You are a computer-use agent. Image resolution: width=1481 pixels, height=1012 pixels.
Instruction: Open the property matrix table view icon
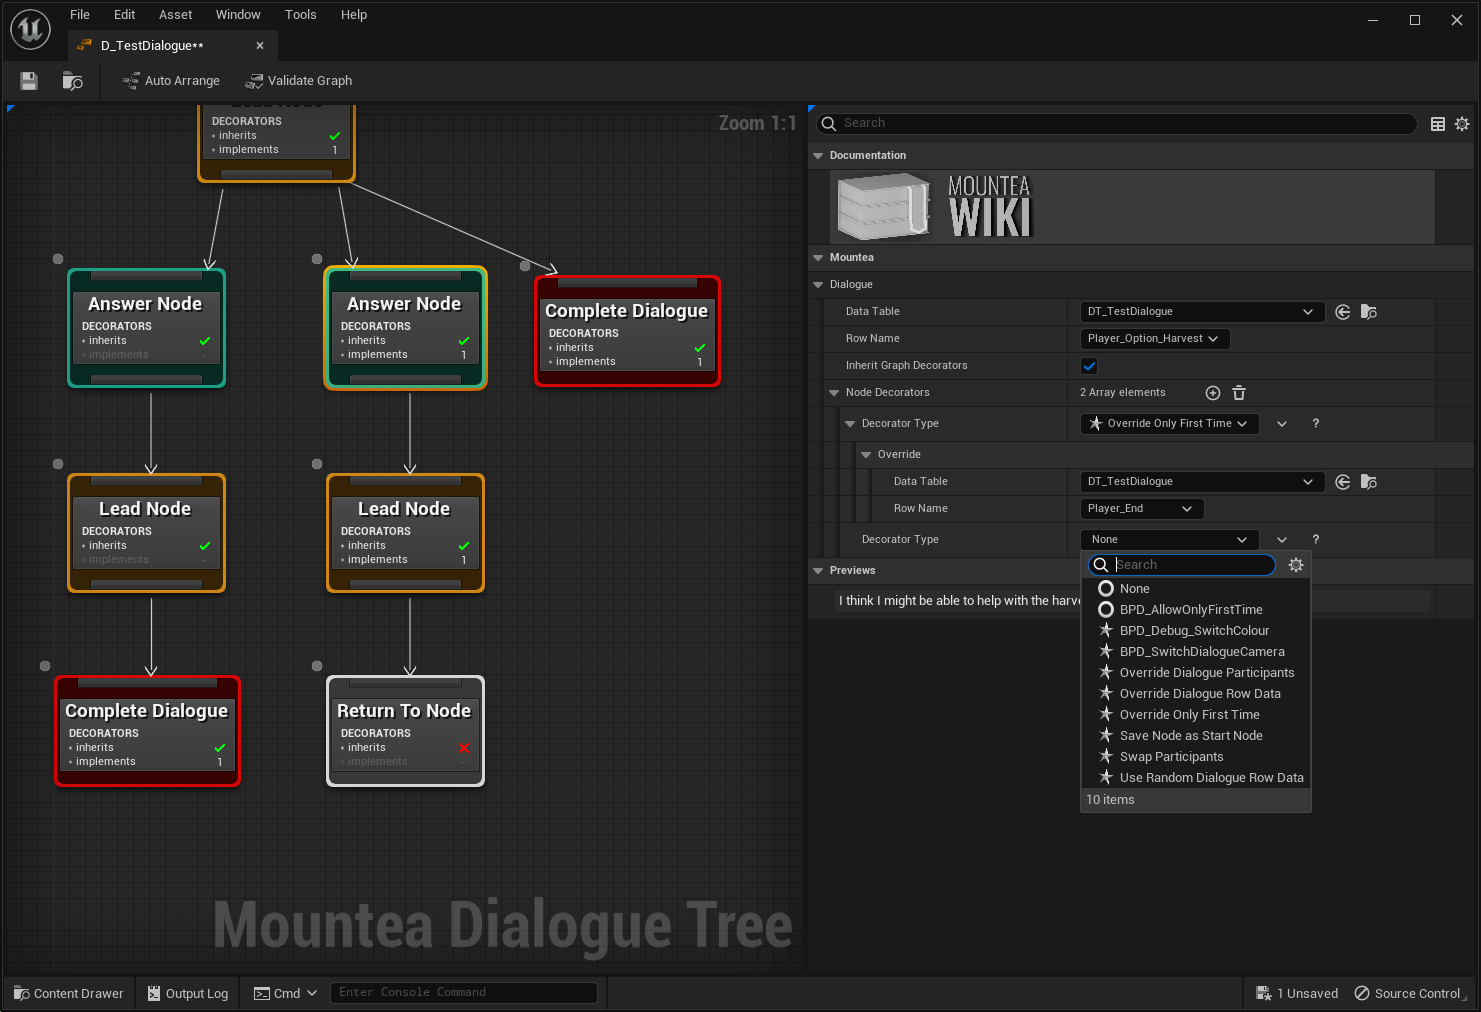pyautogui.click(x=1437, y=124)
